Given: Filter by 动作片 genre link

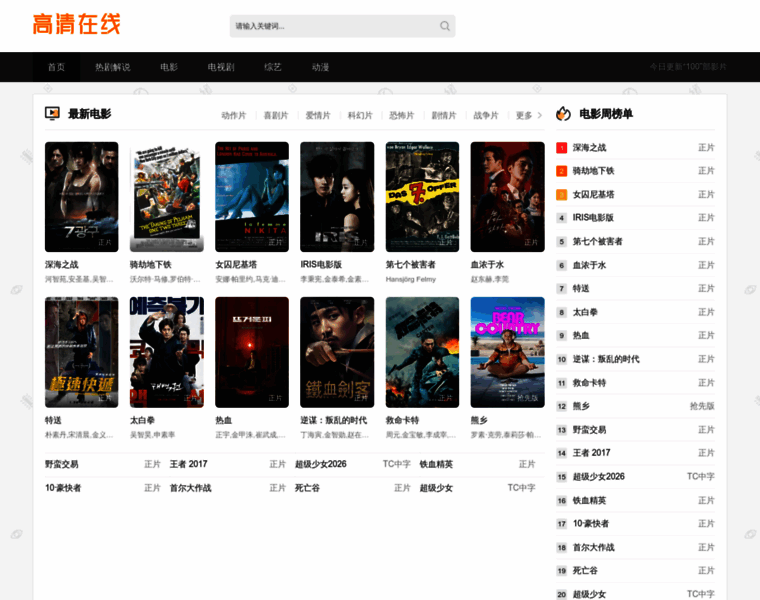Looking at the screenshot, I should [234, 115].
